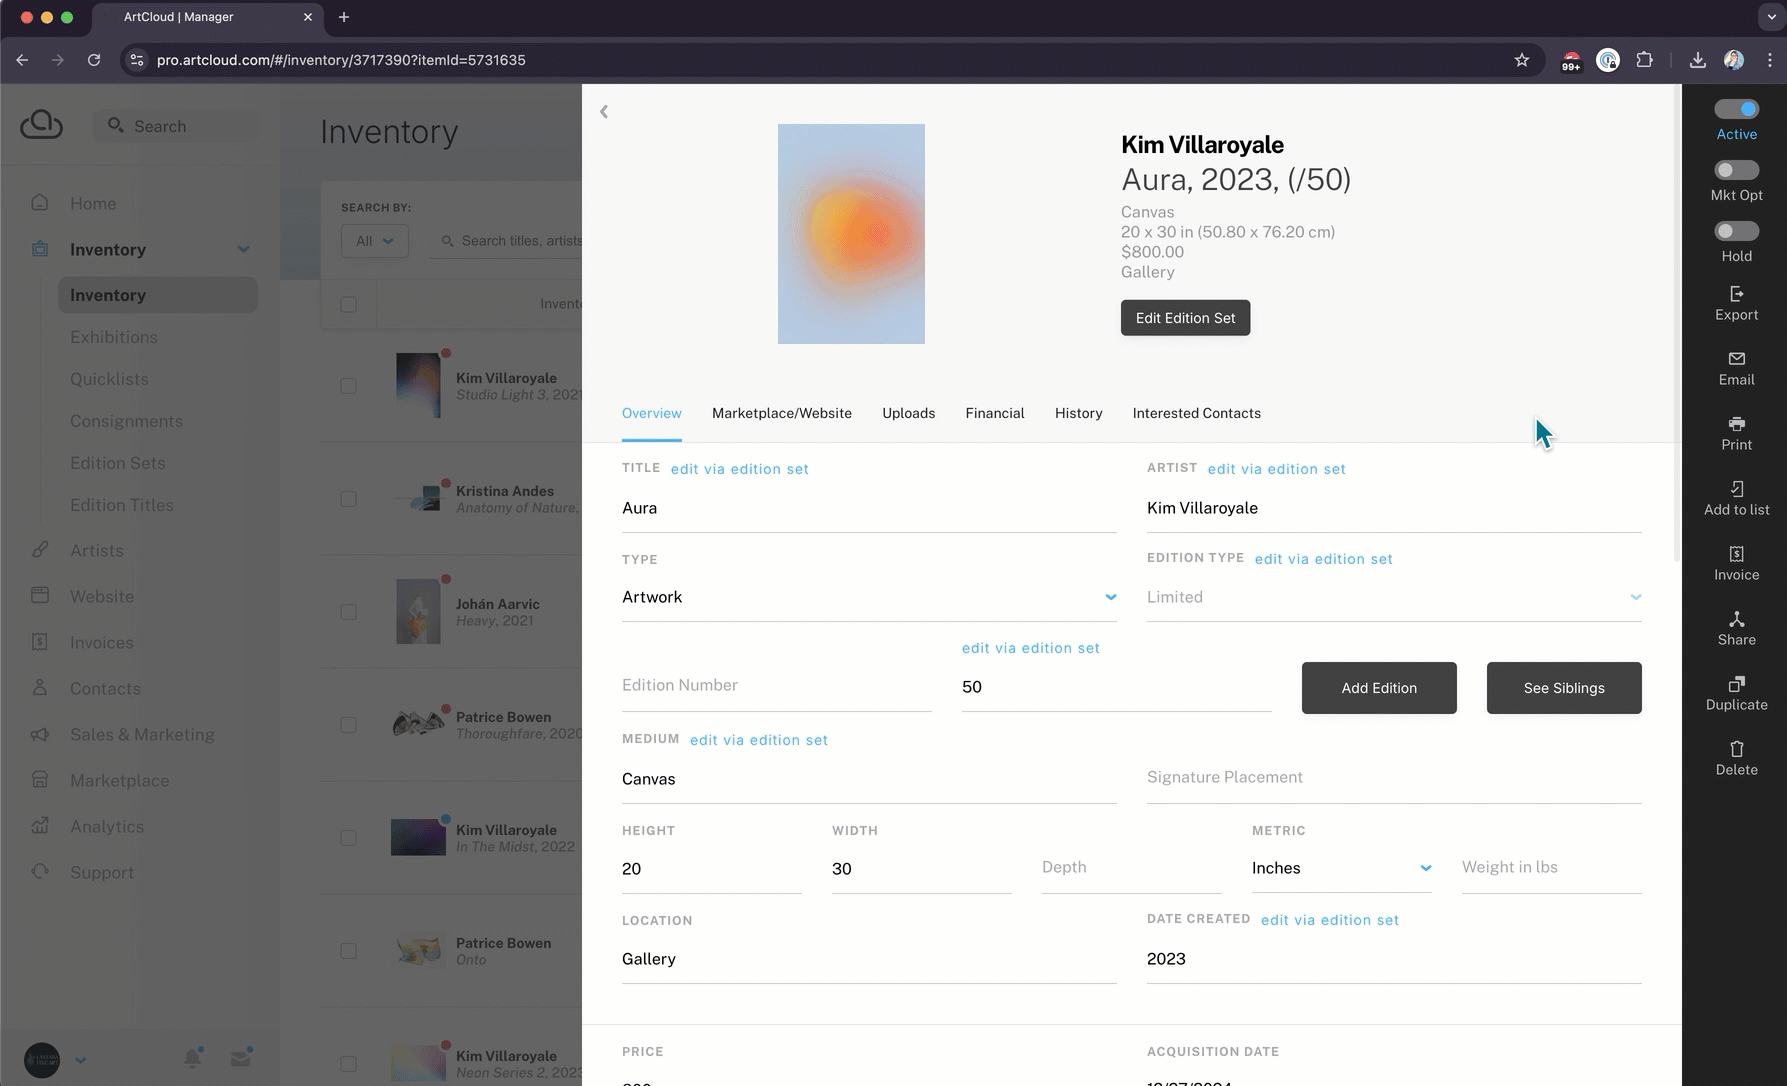
Task: Click Medium's edit via edition set link
Action: pyautogui.click(x=759, y=740)
